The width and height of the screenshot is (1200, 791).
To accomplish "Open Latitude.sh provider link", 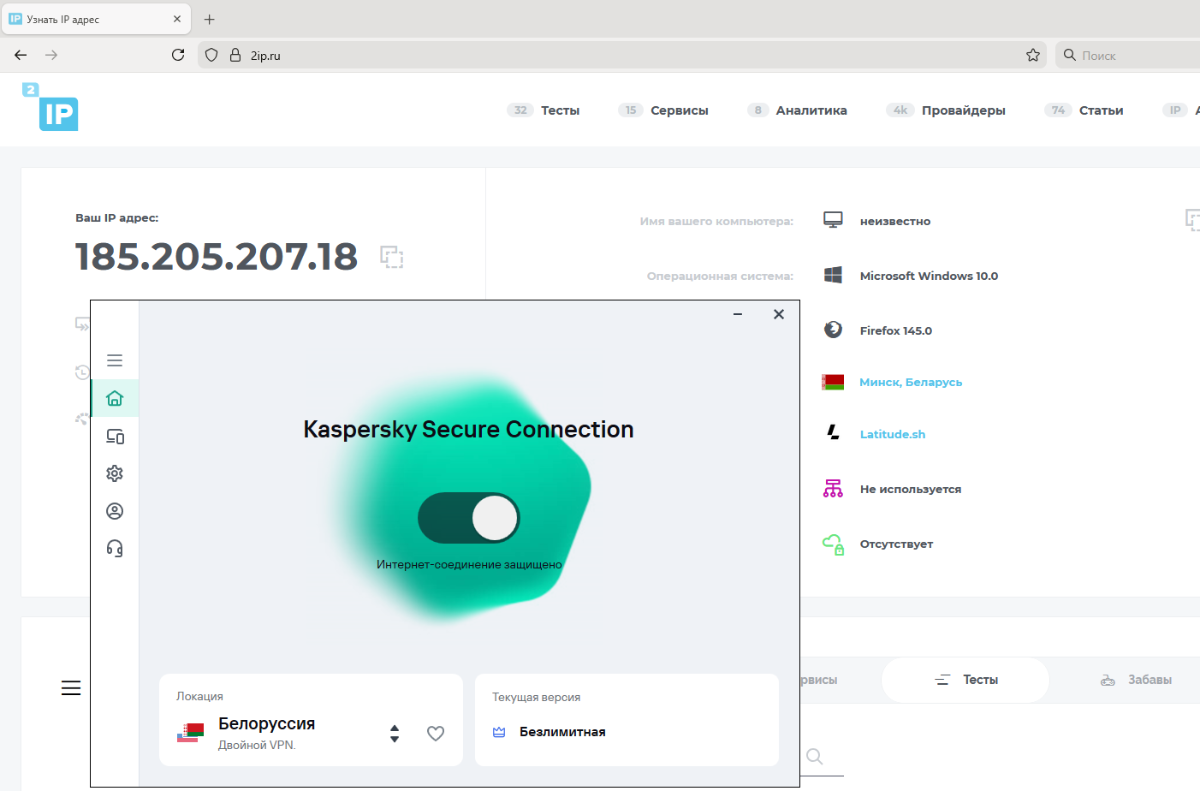I will click(892, 434).
